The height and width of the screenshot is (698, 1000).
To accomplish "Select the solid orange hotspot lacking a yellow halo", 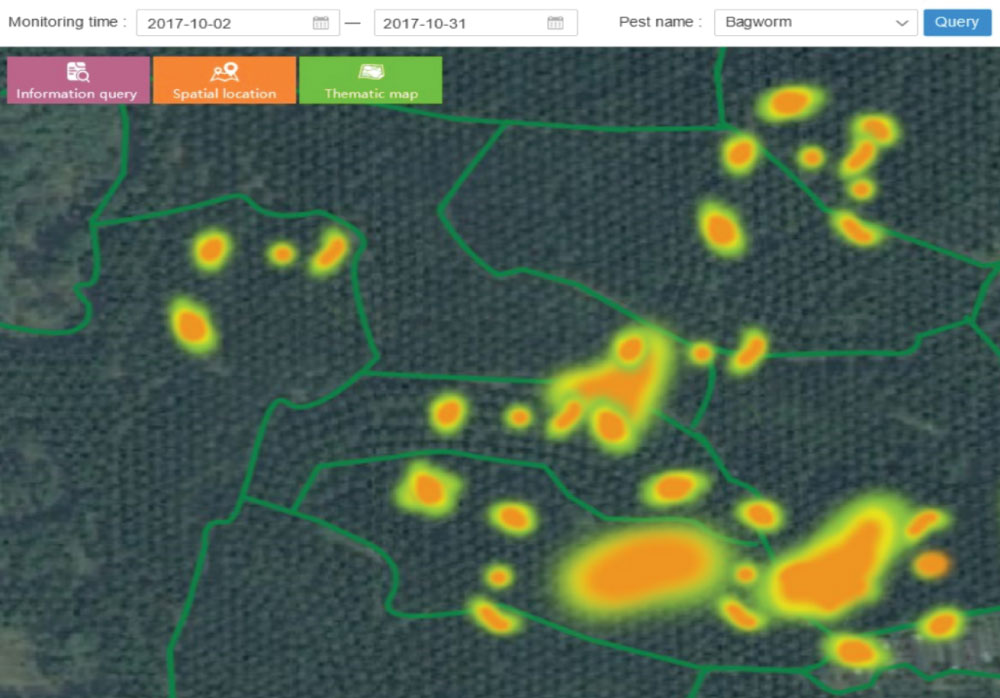I will [931, 564].
